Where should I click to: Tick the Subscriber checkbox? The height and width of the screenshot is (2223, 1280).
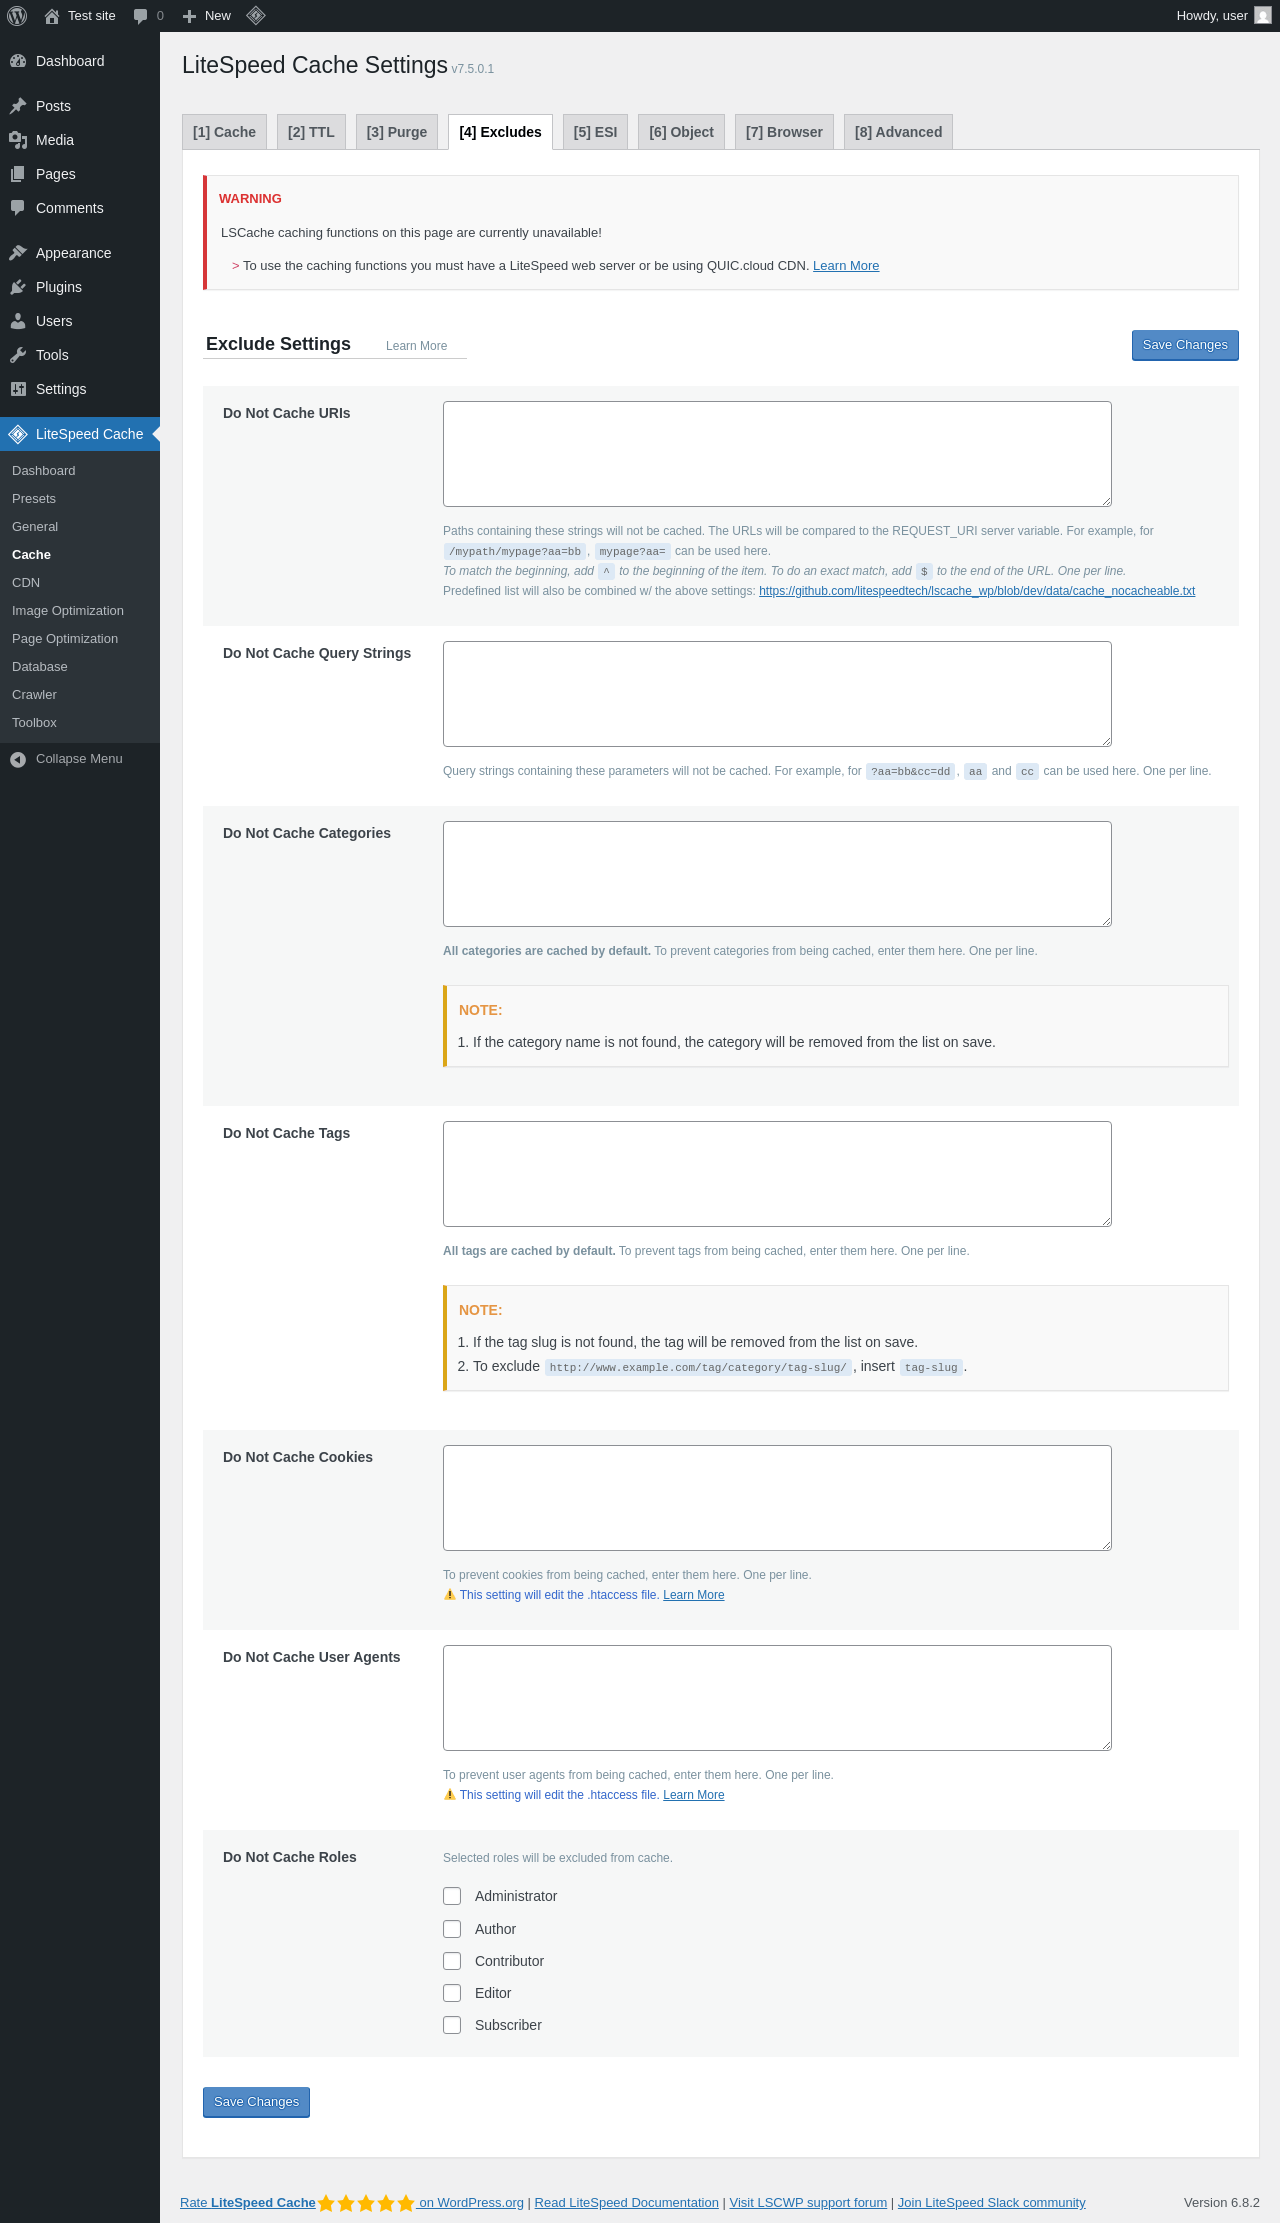click(x=452, y=2025)
